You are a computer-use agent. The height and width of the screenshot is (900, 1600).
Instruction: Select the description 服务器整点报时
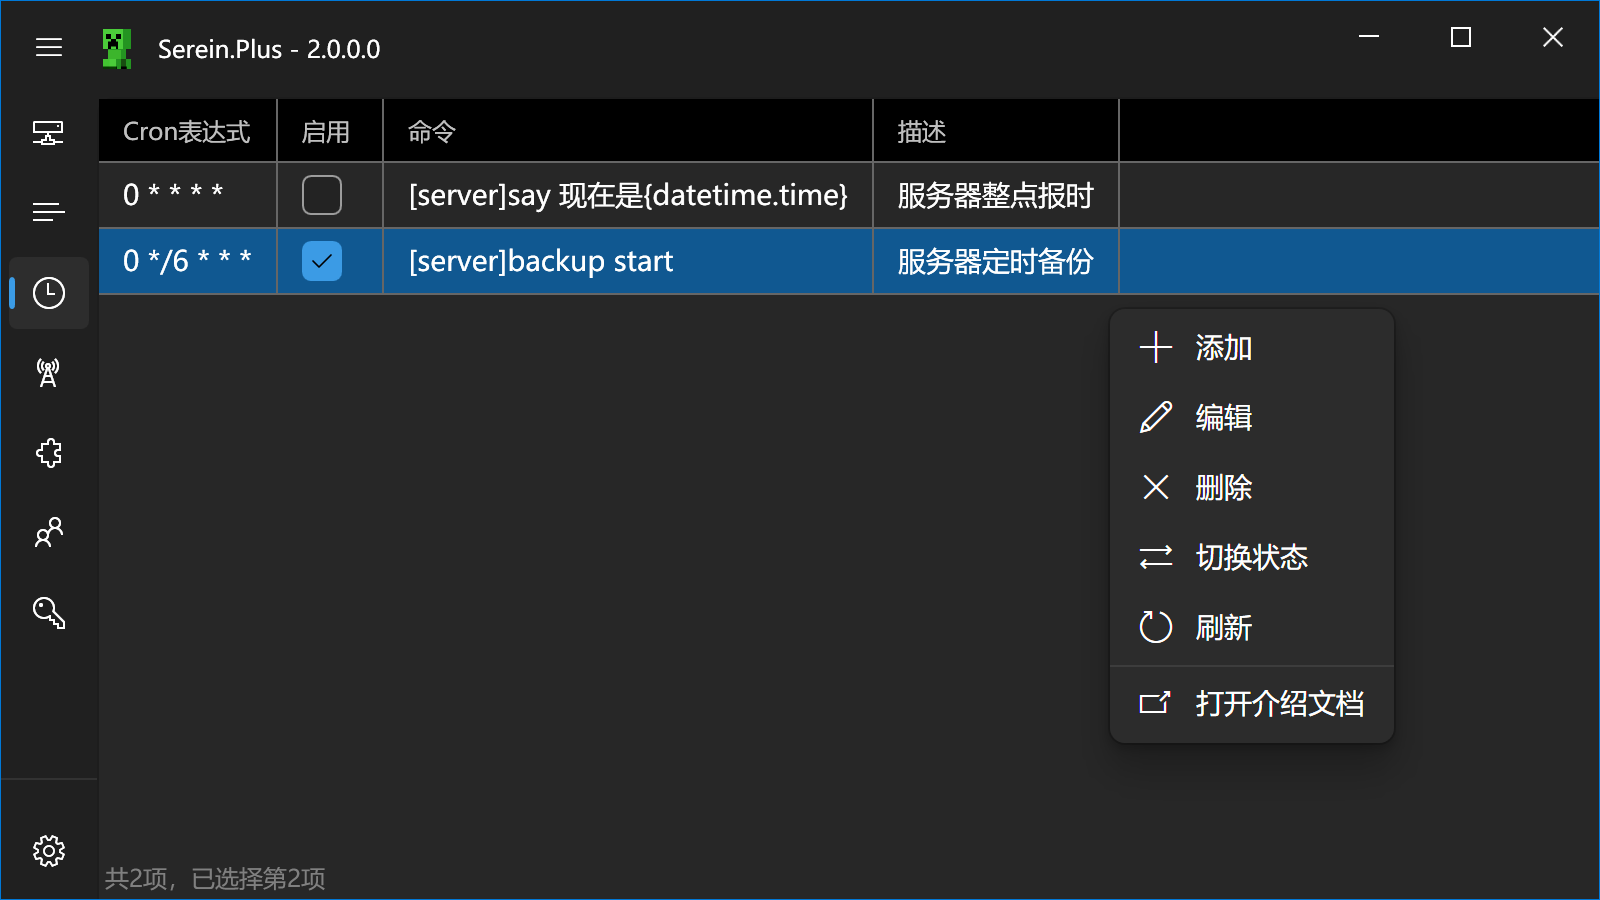click(996, 195)
